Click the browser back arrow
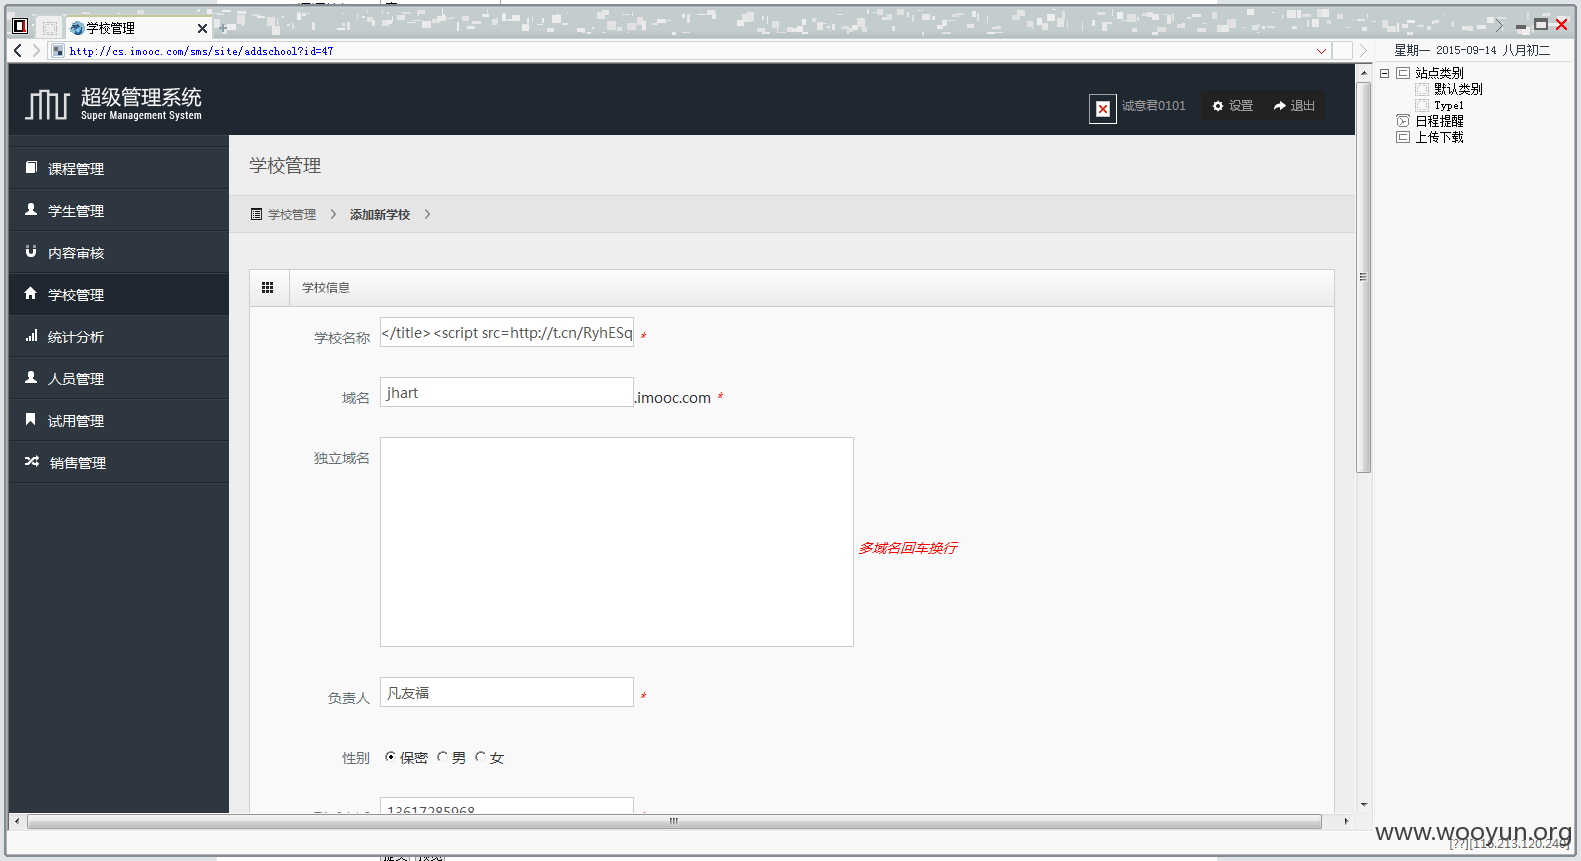The width and height of the screenshot is (1581, 861). tap(18, 50)
